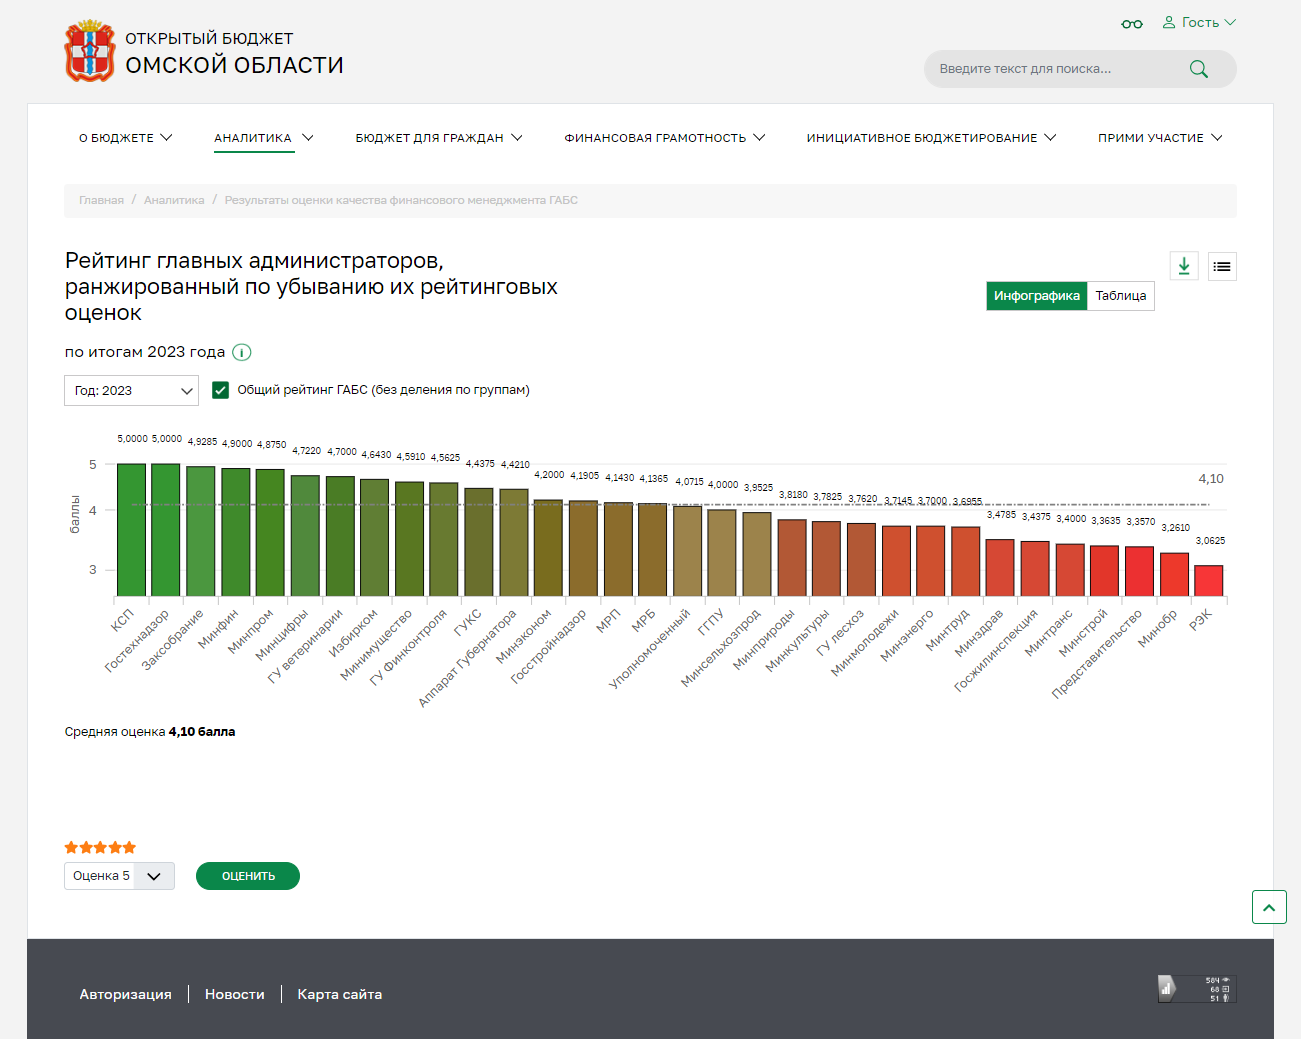
Task: Click the five-star rating icons
Action: click(100, 847)
